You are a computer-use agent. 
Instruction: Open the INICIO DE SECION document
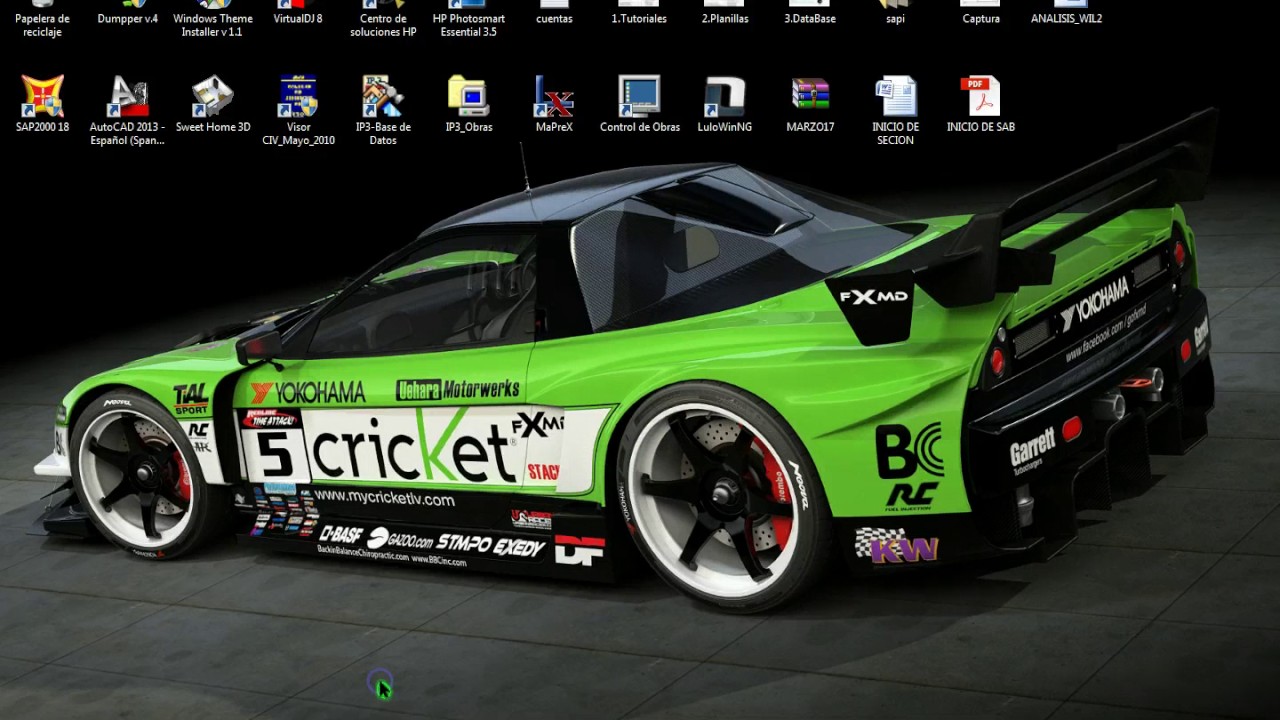pos(895,110)
